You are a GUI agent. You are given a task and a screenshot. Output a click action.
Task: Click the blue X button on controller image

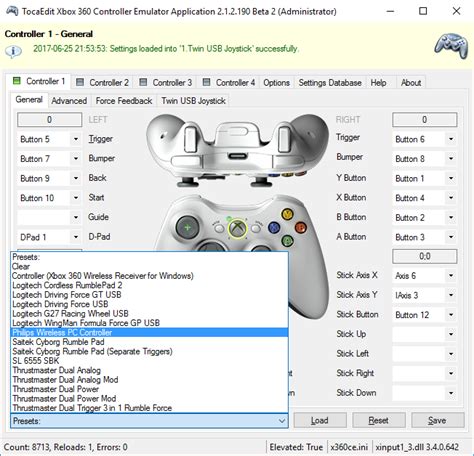tap(274, 228)
